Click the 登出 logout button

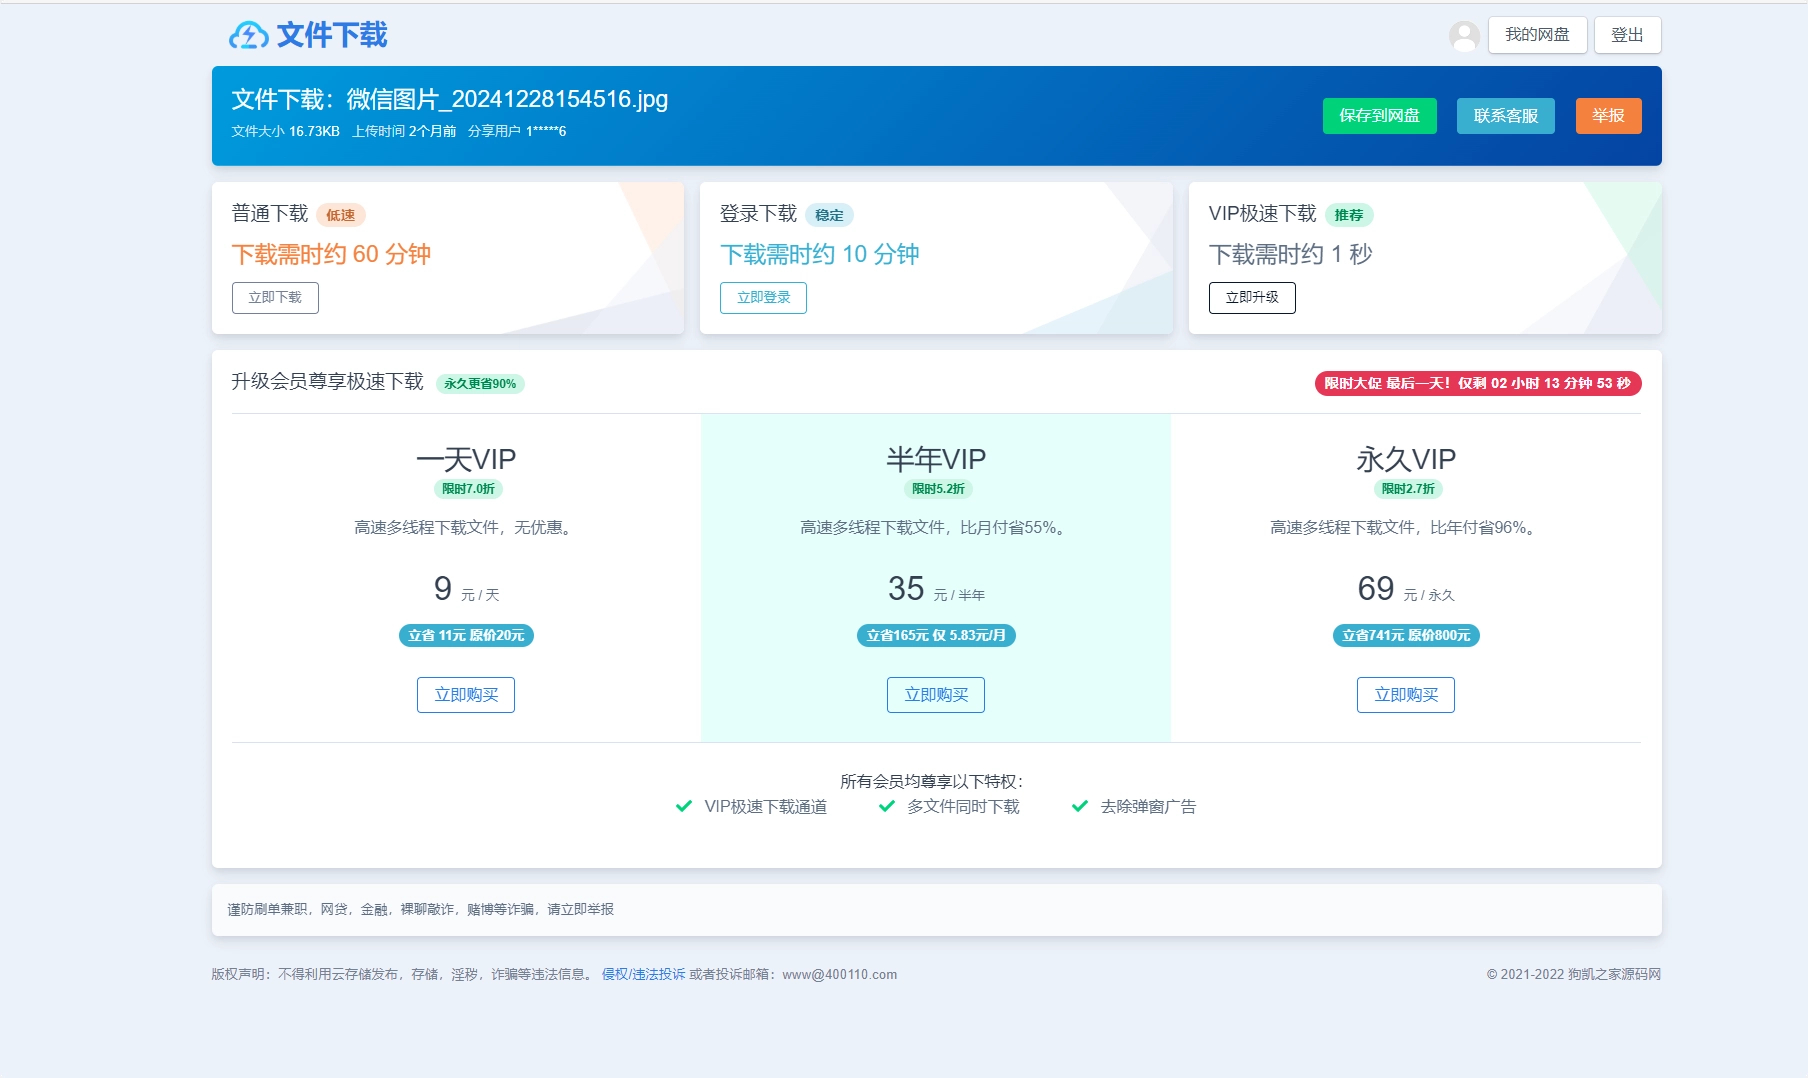1627,35
